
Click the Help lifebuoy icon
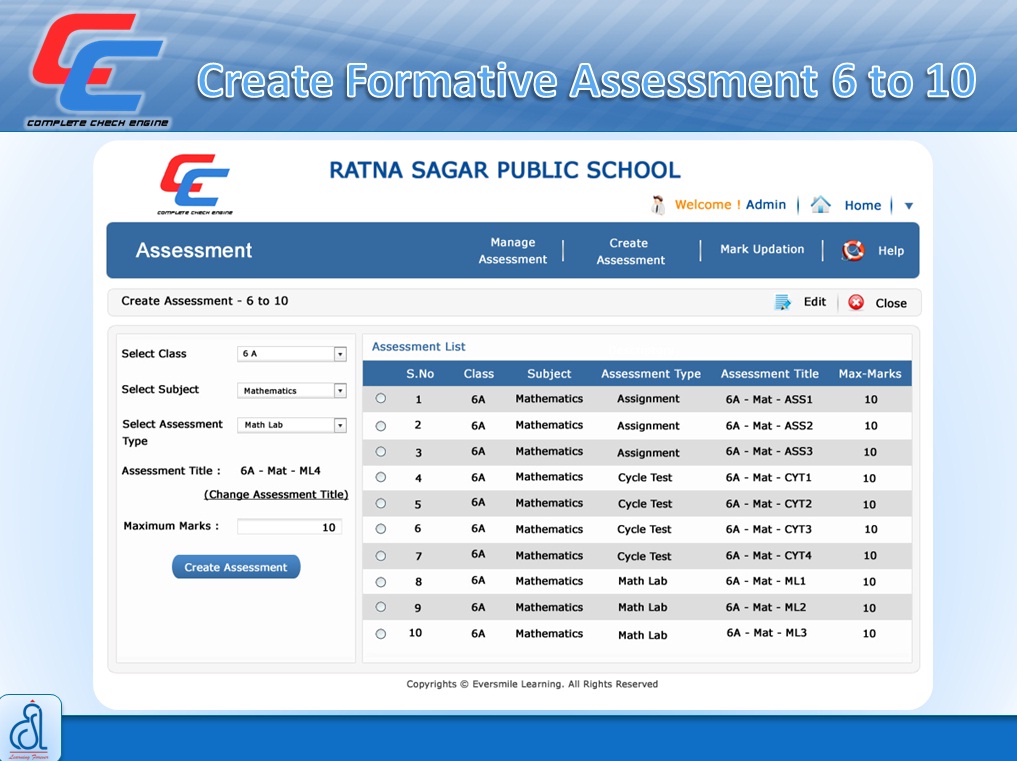[853, 250]
